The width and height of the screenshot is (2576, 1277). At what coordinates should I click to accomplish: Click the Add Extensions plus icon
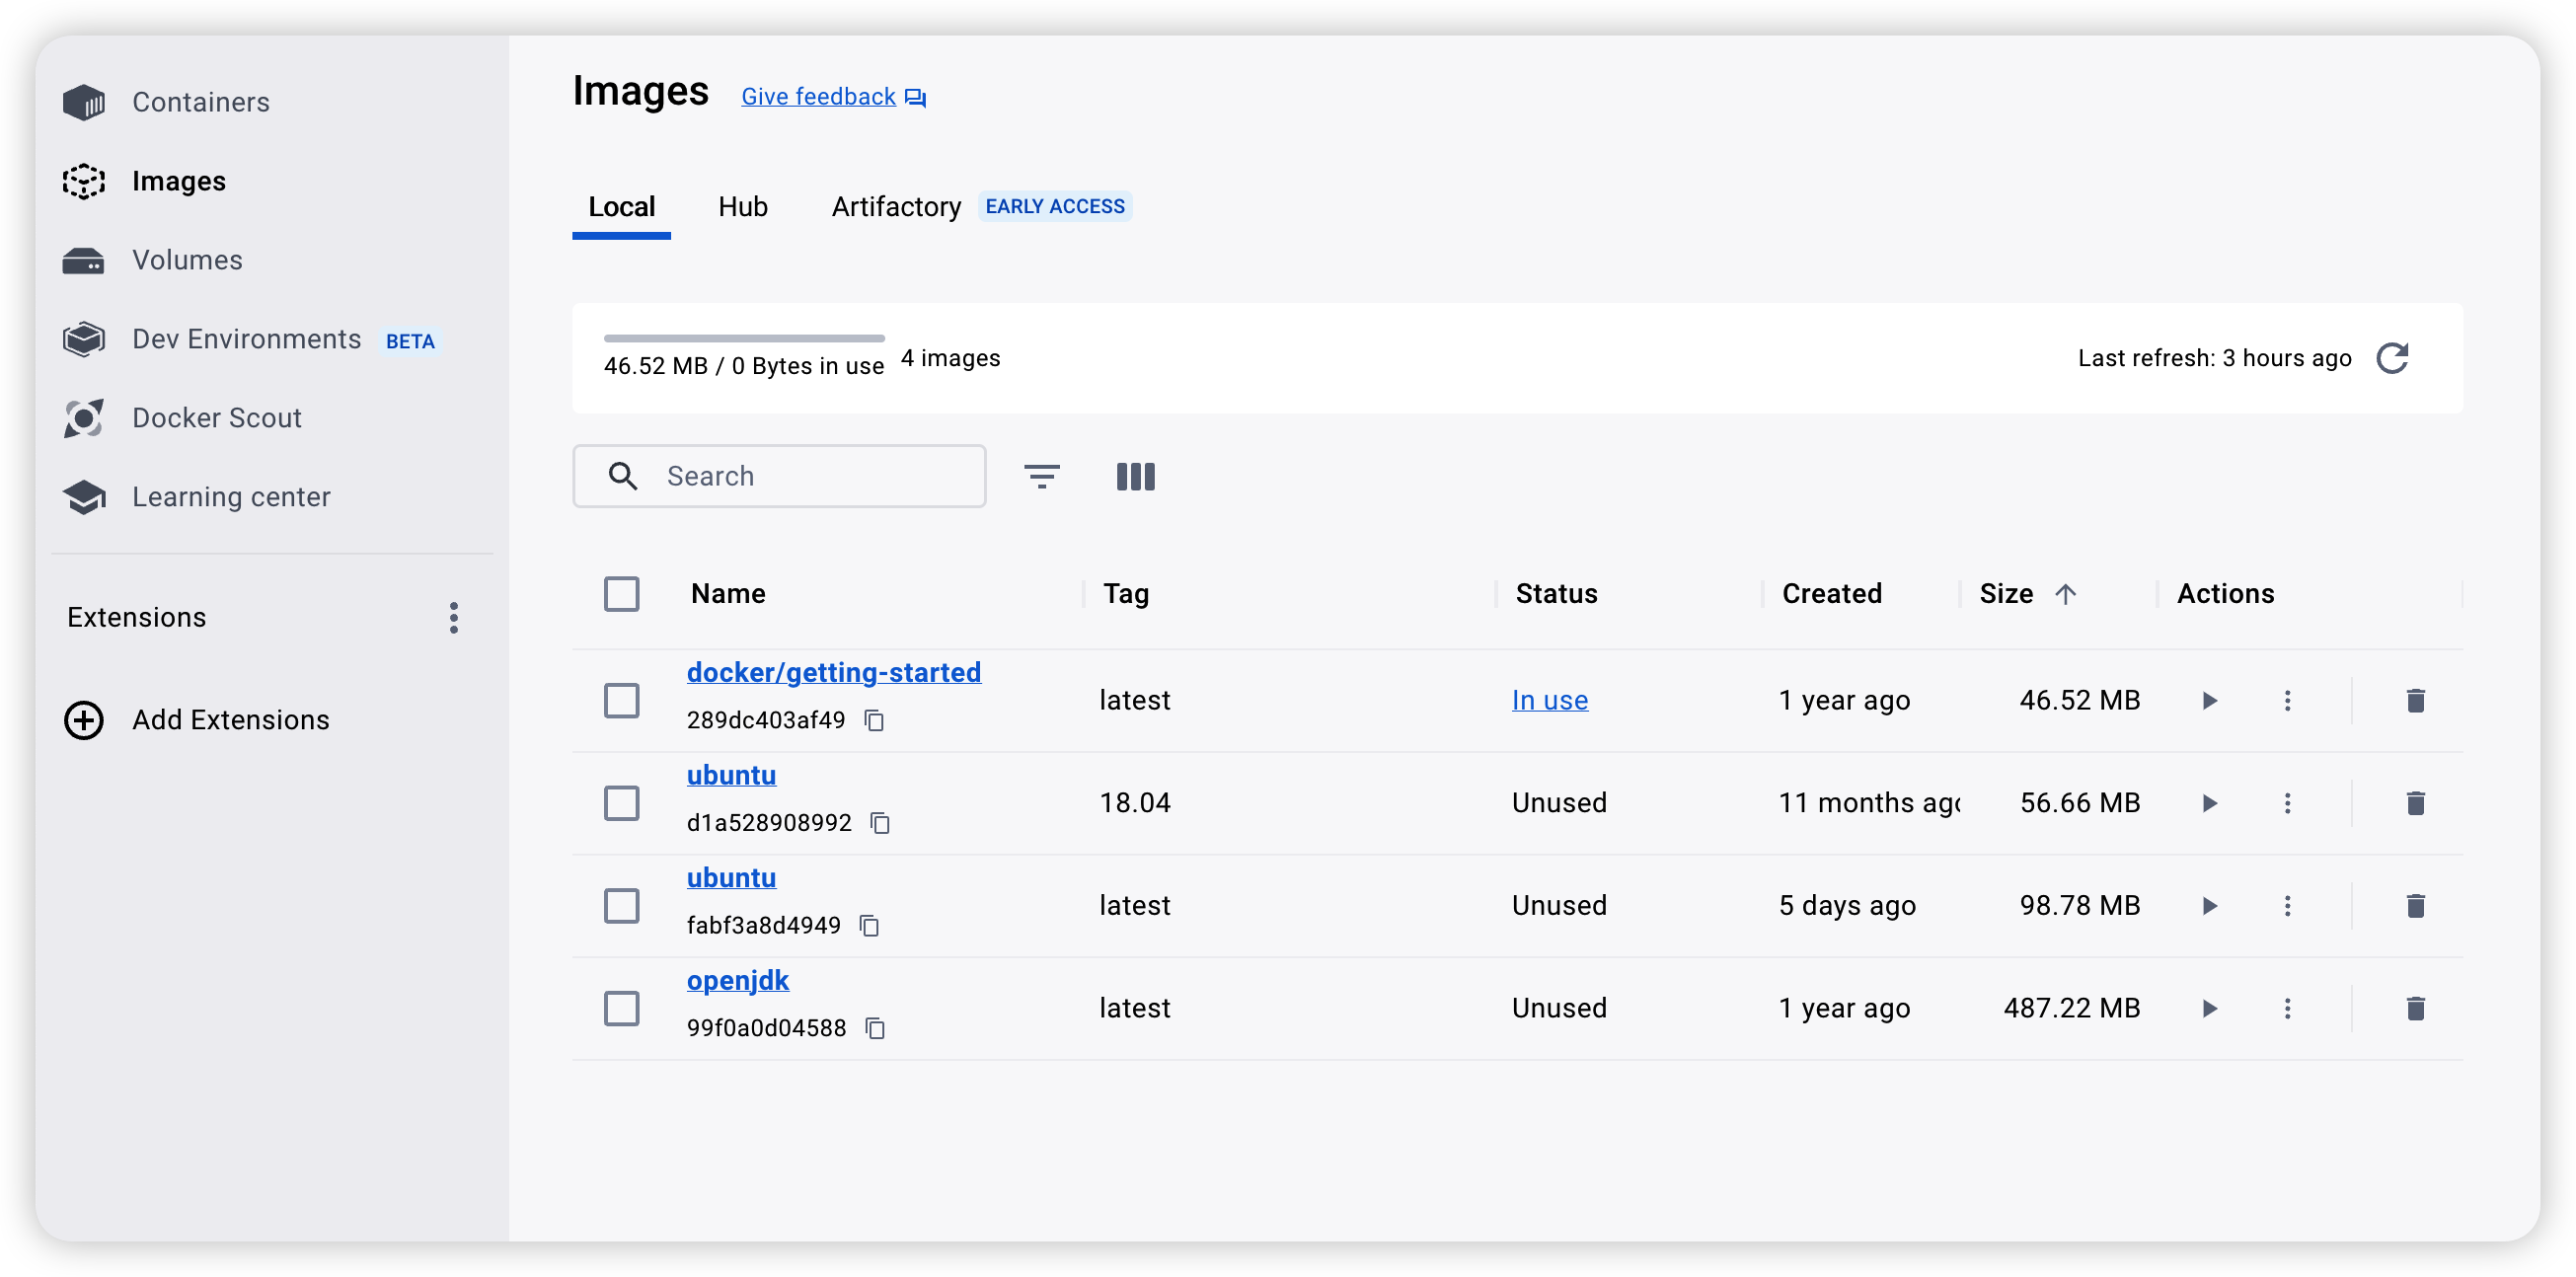tap(84, 720)
